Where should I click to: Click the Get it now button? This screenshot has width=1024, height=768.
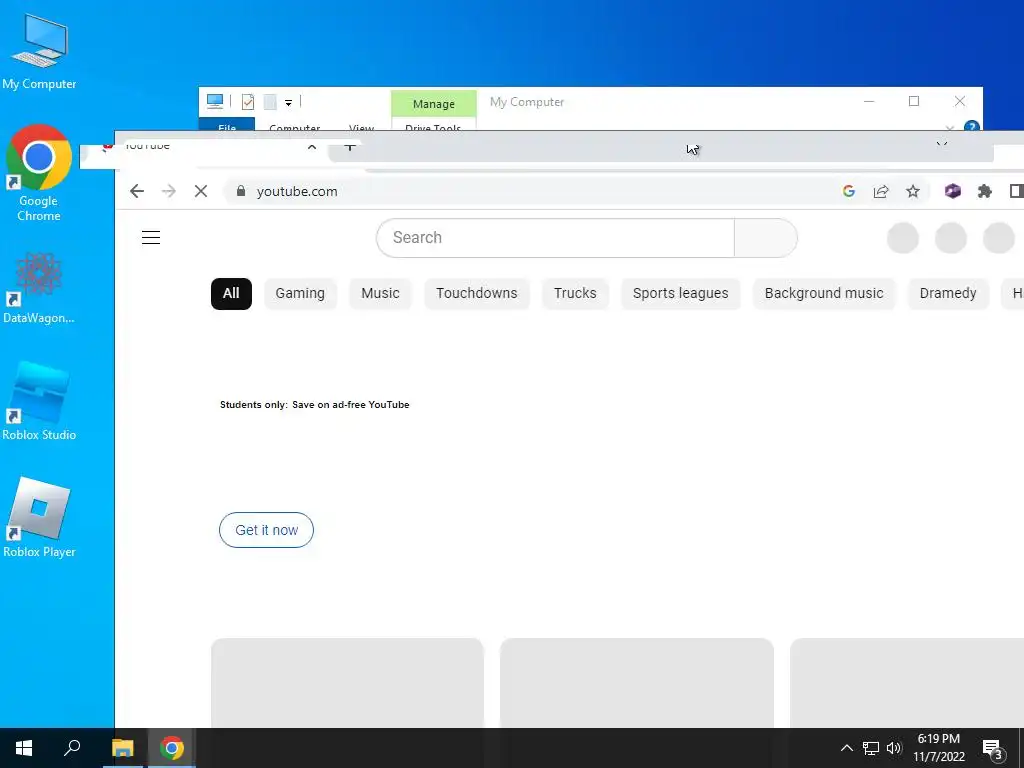click(x=266, y=530)
